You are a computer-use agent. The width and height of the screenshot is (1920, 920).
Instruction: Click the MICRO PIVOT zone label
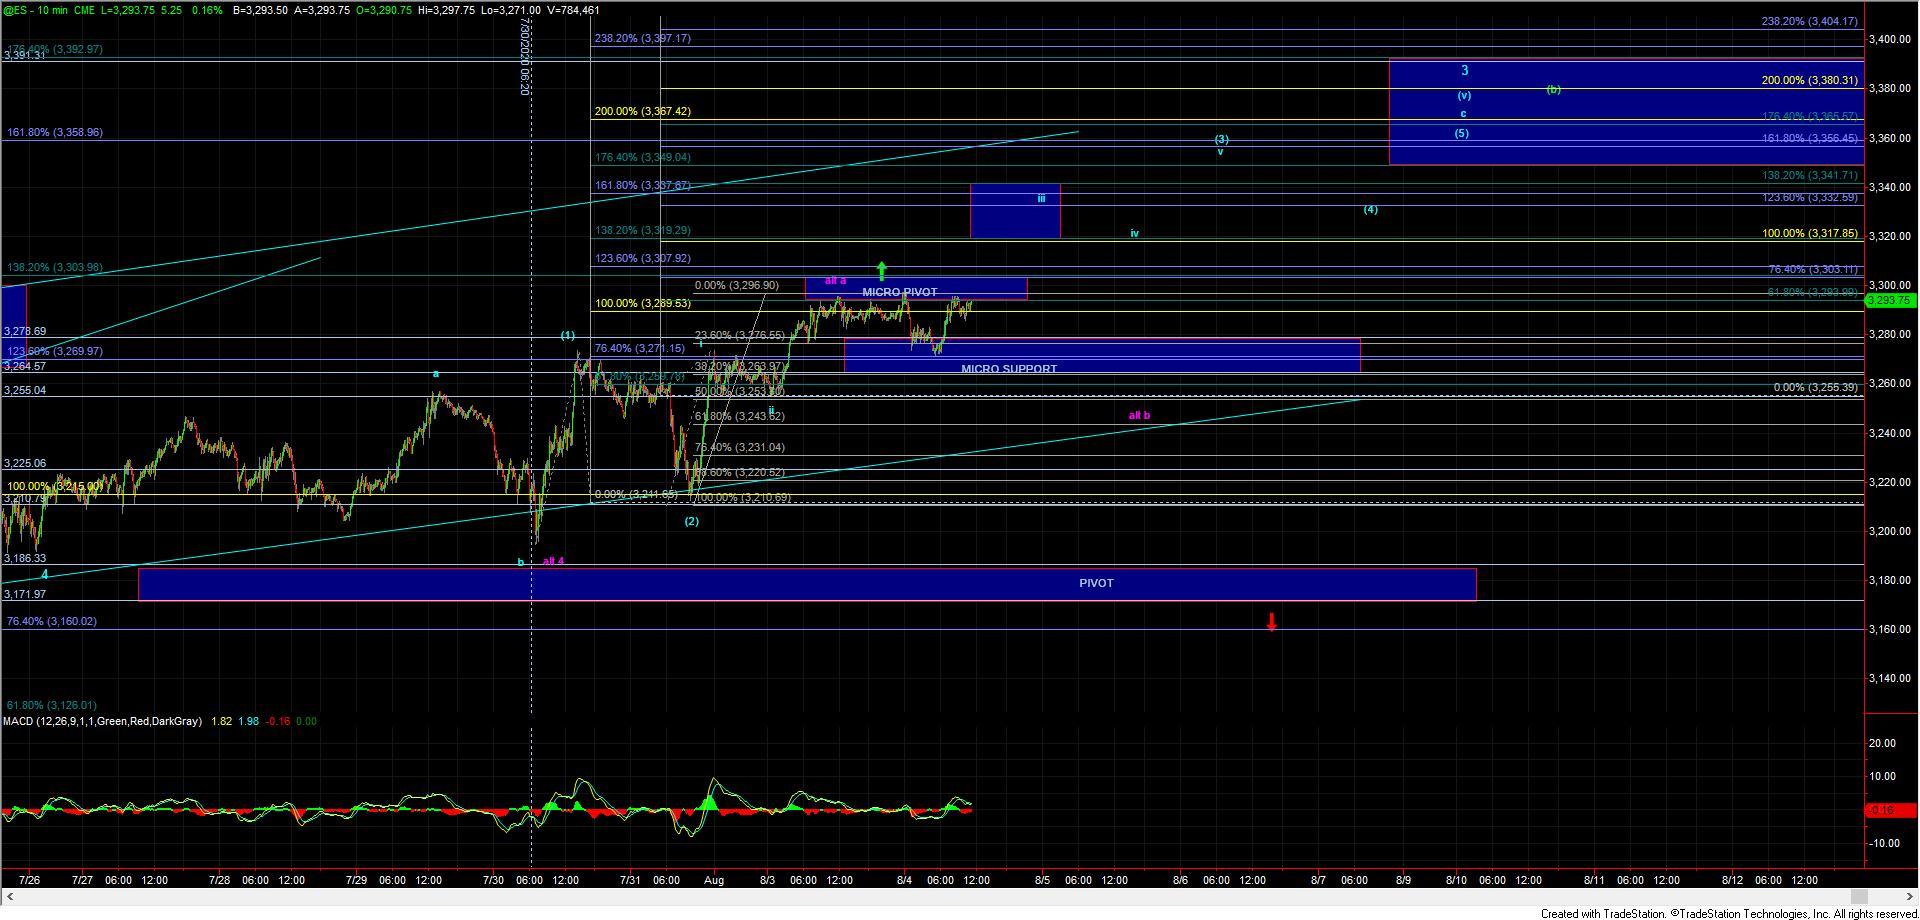pyautogui.click(x=900, y=292)
